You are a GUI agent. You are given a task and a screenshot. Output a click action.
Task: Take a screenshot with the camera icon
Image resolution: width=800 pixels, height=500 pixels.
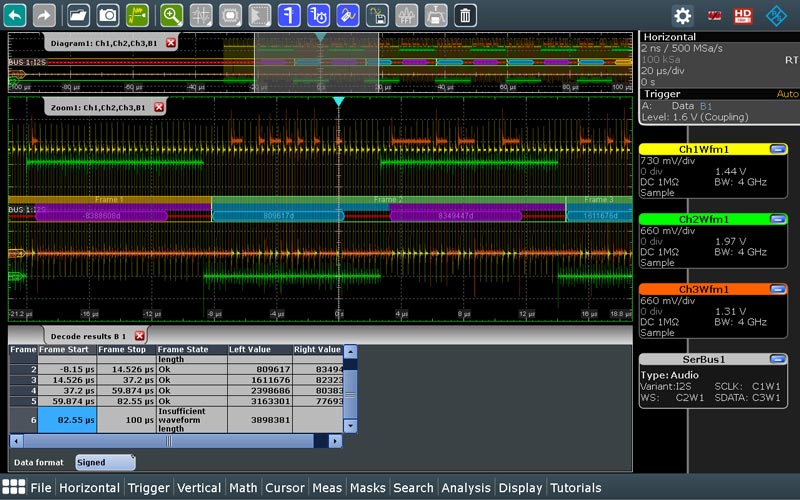tap(108, 15)
